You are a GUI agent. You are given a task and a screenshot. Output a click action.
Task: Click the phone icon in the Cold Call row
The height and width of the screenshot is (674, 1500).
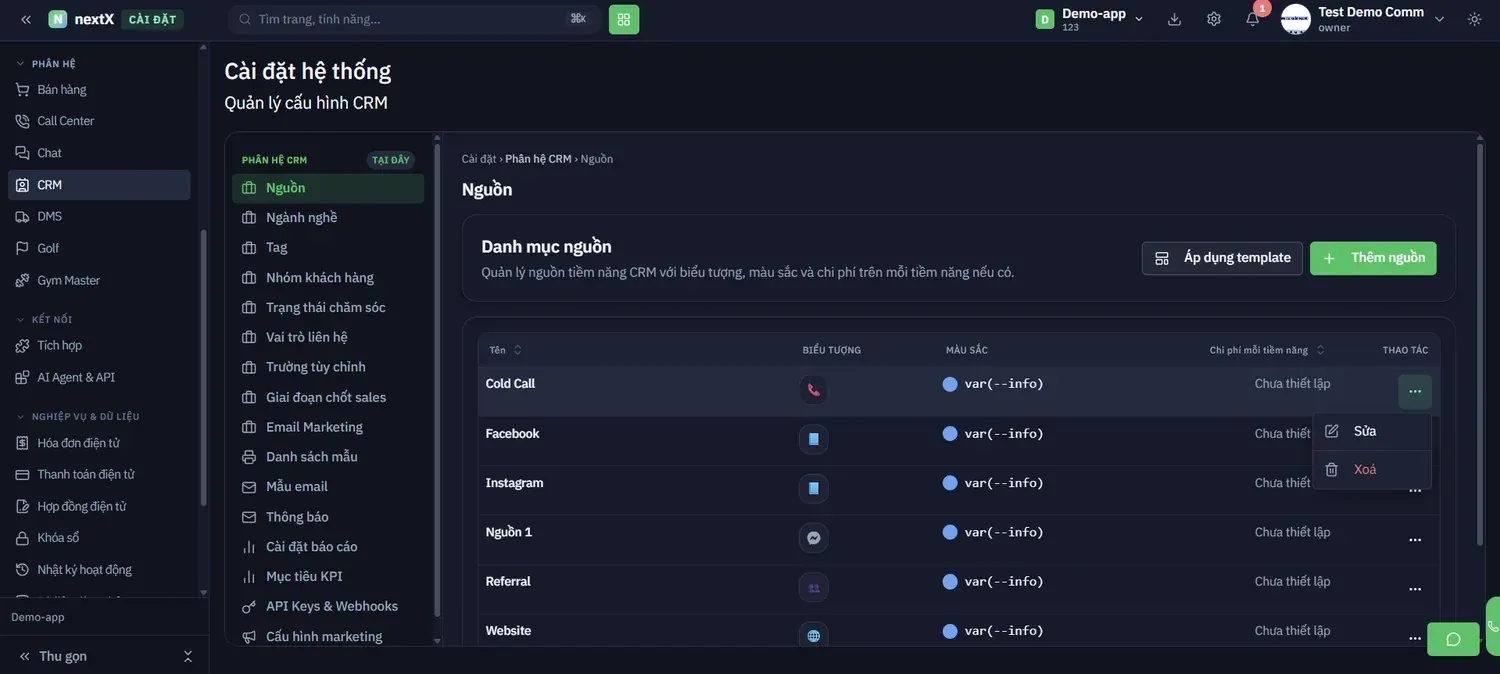(x=814, y=390)
